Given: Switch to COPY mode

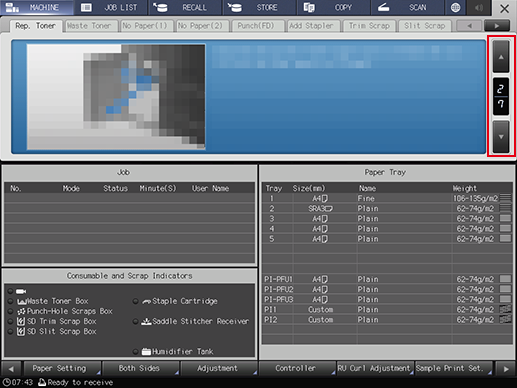Looking at the screenshot, I should pyautogui.click(x=333, y=7).
